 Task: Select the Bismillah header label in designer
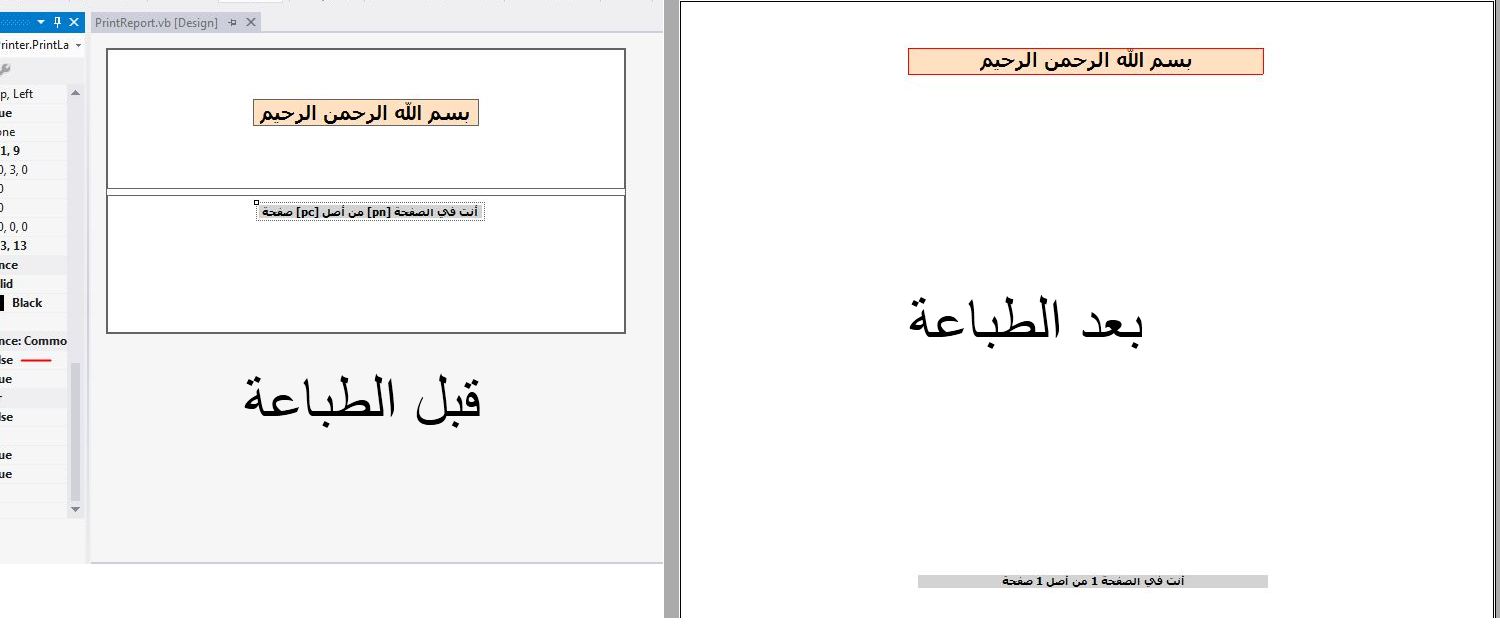point(366,113)
